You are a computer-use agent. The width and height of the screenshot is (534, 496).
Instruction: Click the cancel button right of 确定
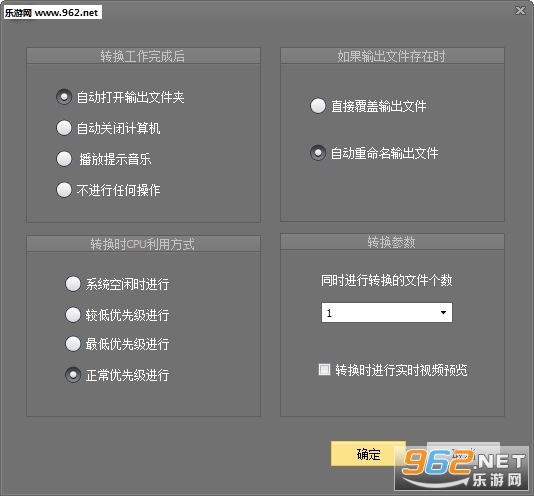(x=463, y=454)
